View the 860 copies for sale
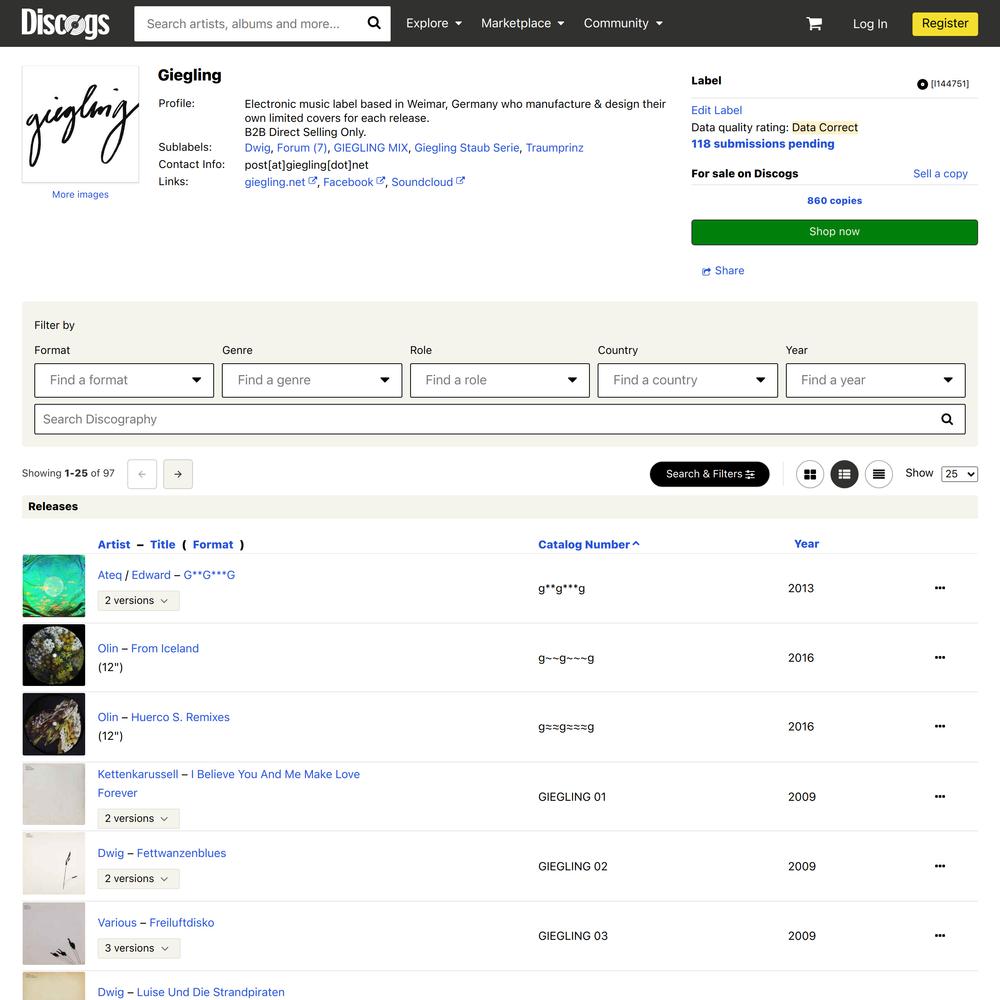The image size is (1000, 1000). click(x=834, y=200)
